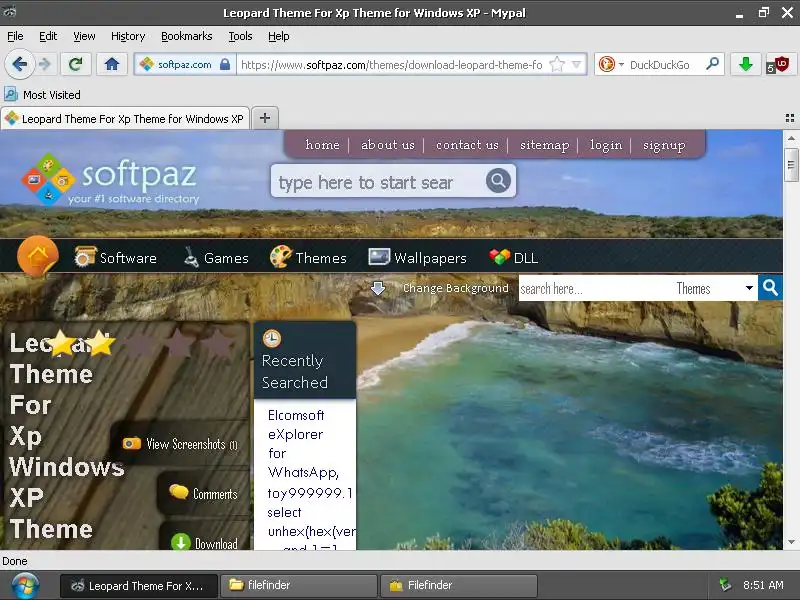Click the scrollbar up arrow
Screen dimensions: 800x600
coord(791,138)
